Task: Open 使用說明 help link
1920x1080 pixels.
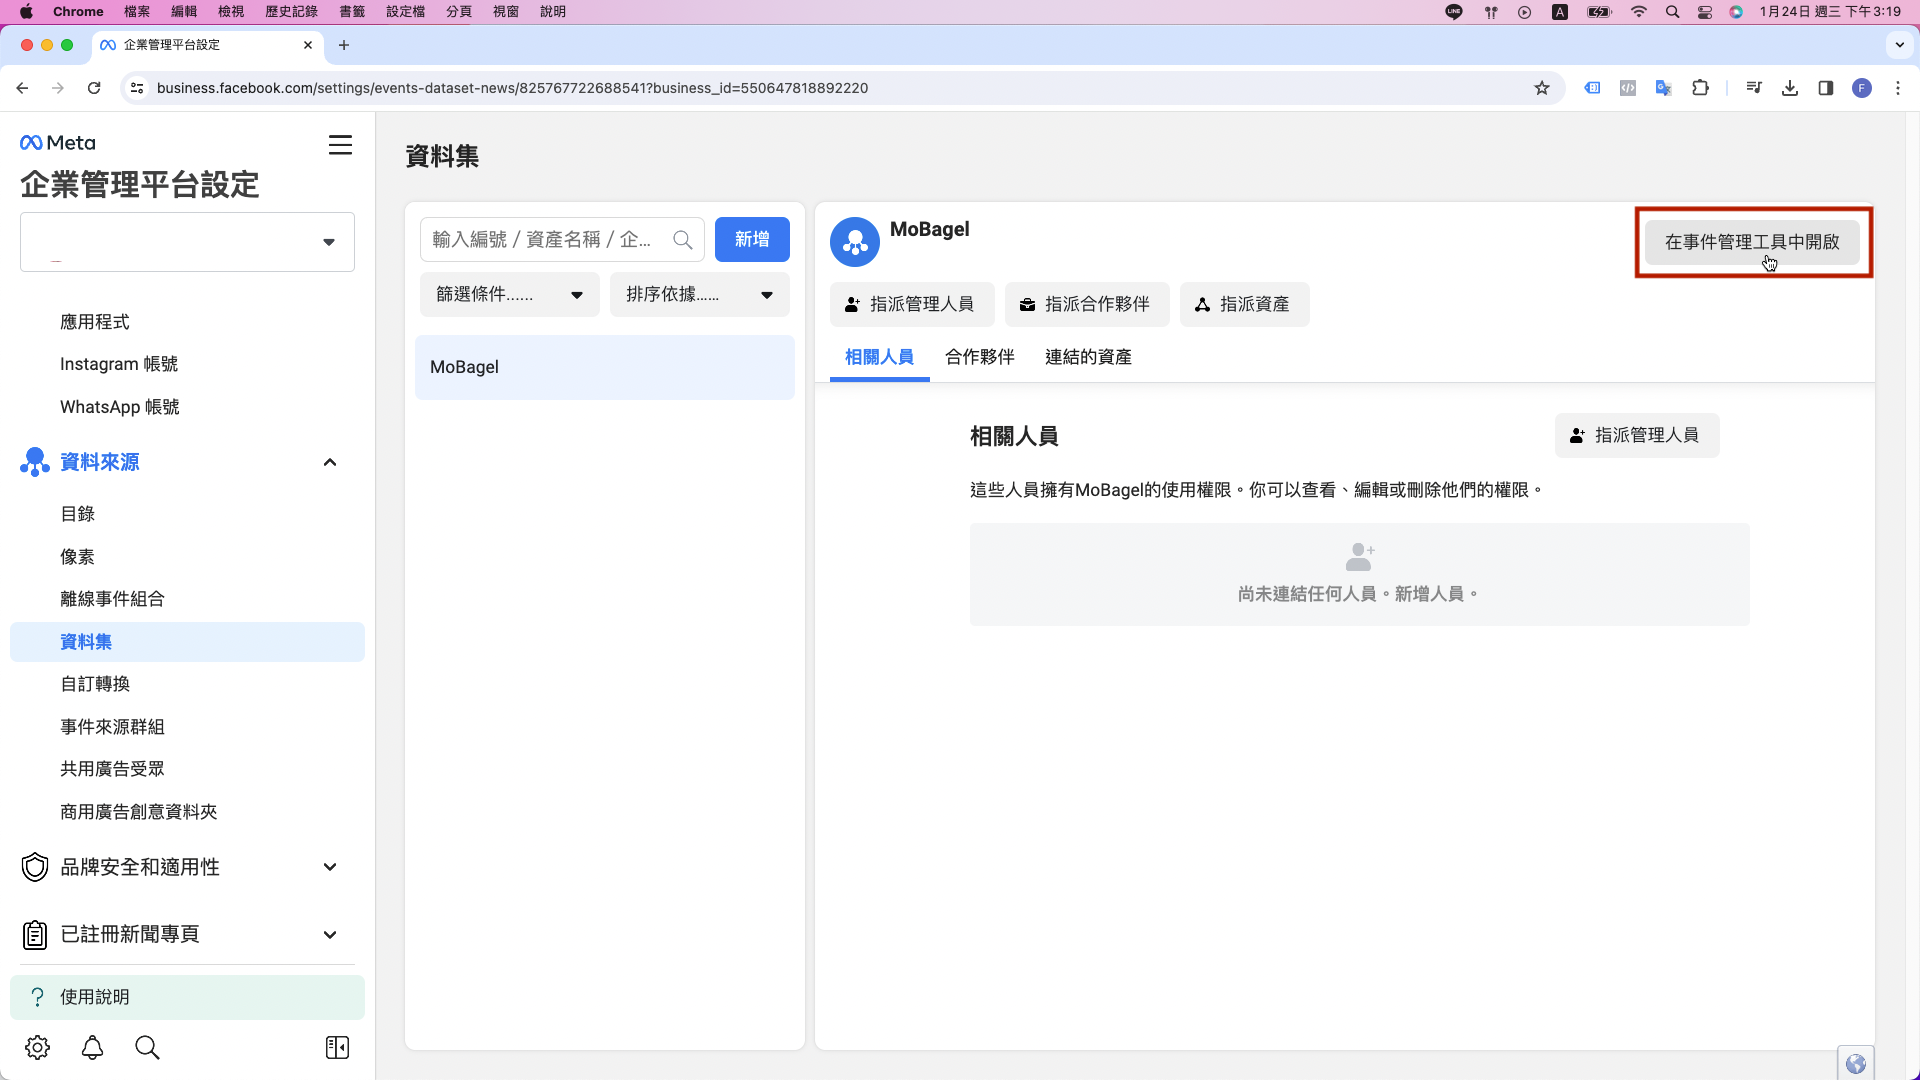Action: click(x=187, y=997)
